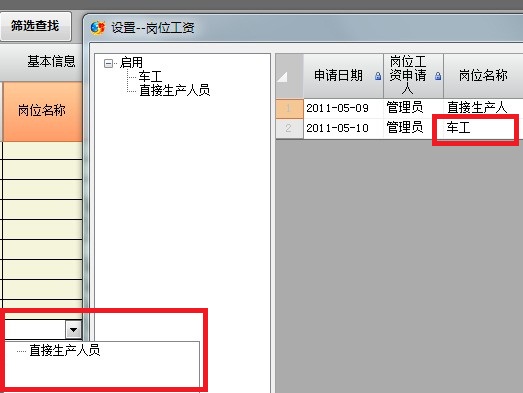Open the 基本信息 tab

(51, 62)
